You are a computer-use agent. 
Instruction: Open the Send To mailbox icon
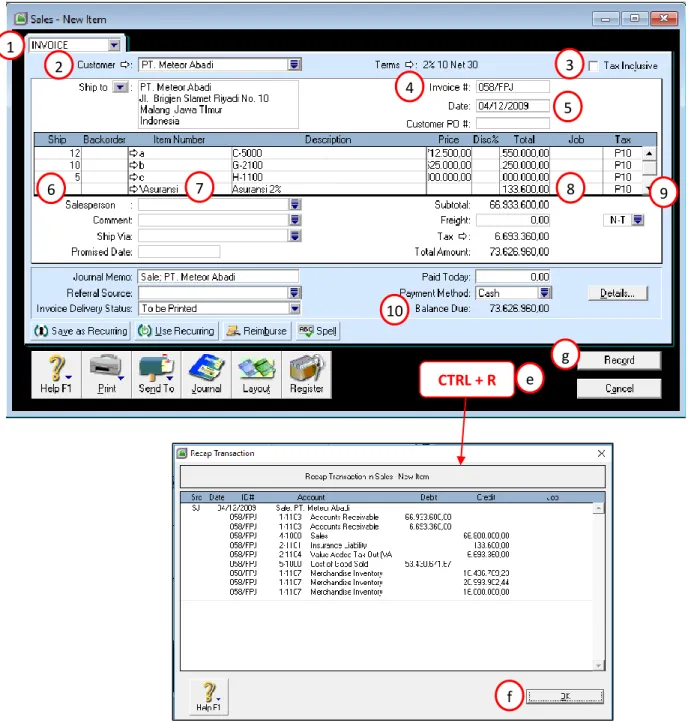156,374
